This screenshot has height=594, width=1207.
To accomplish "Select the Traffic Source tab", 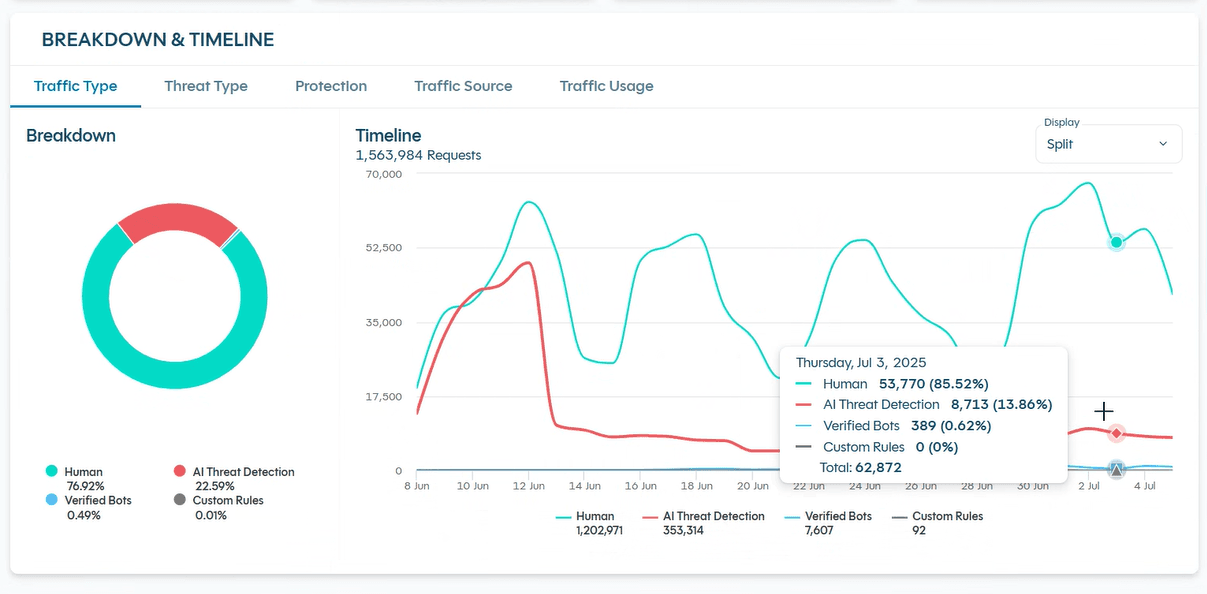I will coord(463,86).
